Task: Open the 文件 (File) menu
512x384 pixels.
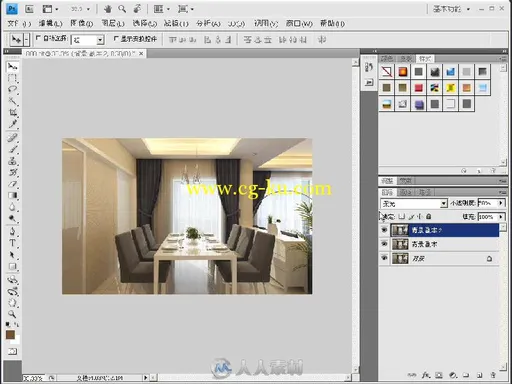Action: [x=19, y=23]
